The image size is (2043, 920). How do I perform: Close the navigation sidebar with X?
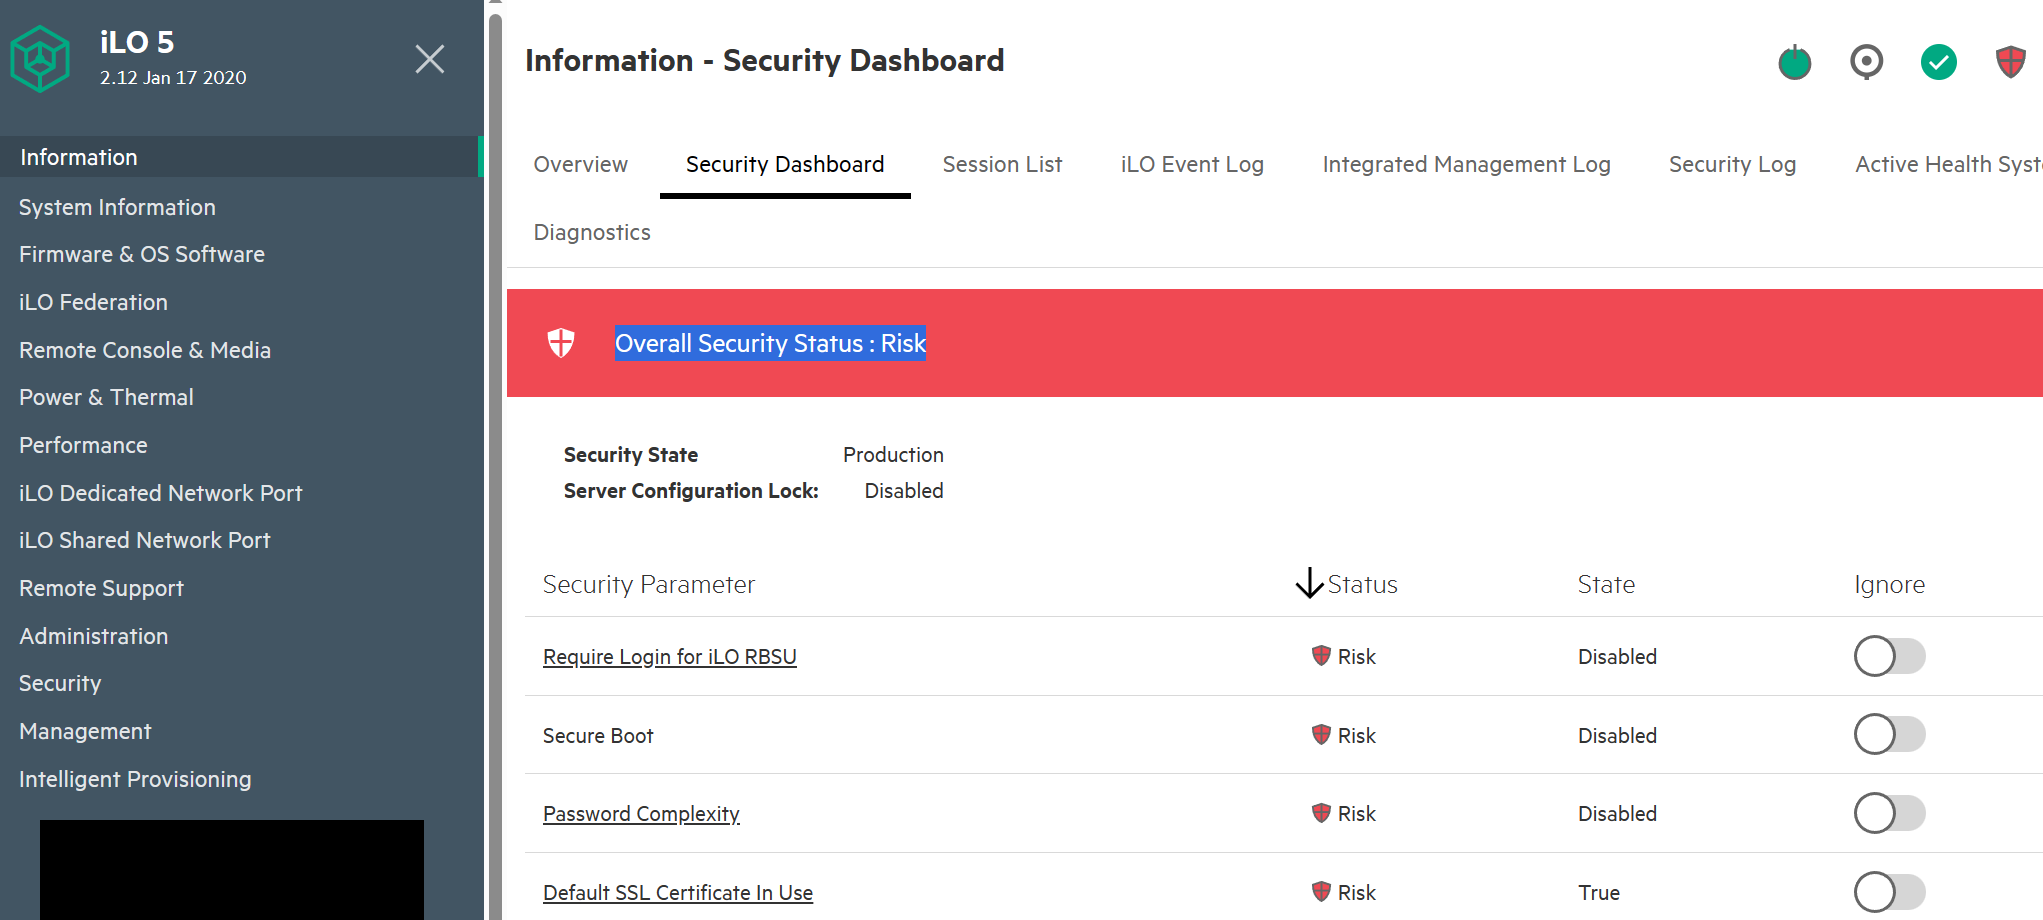pos(430,59)
